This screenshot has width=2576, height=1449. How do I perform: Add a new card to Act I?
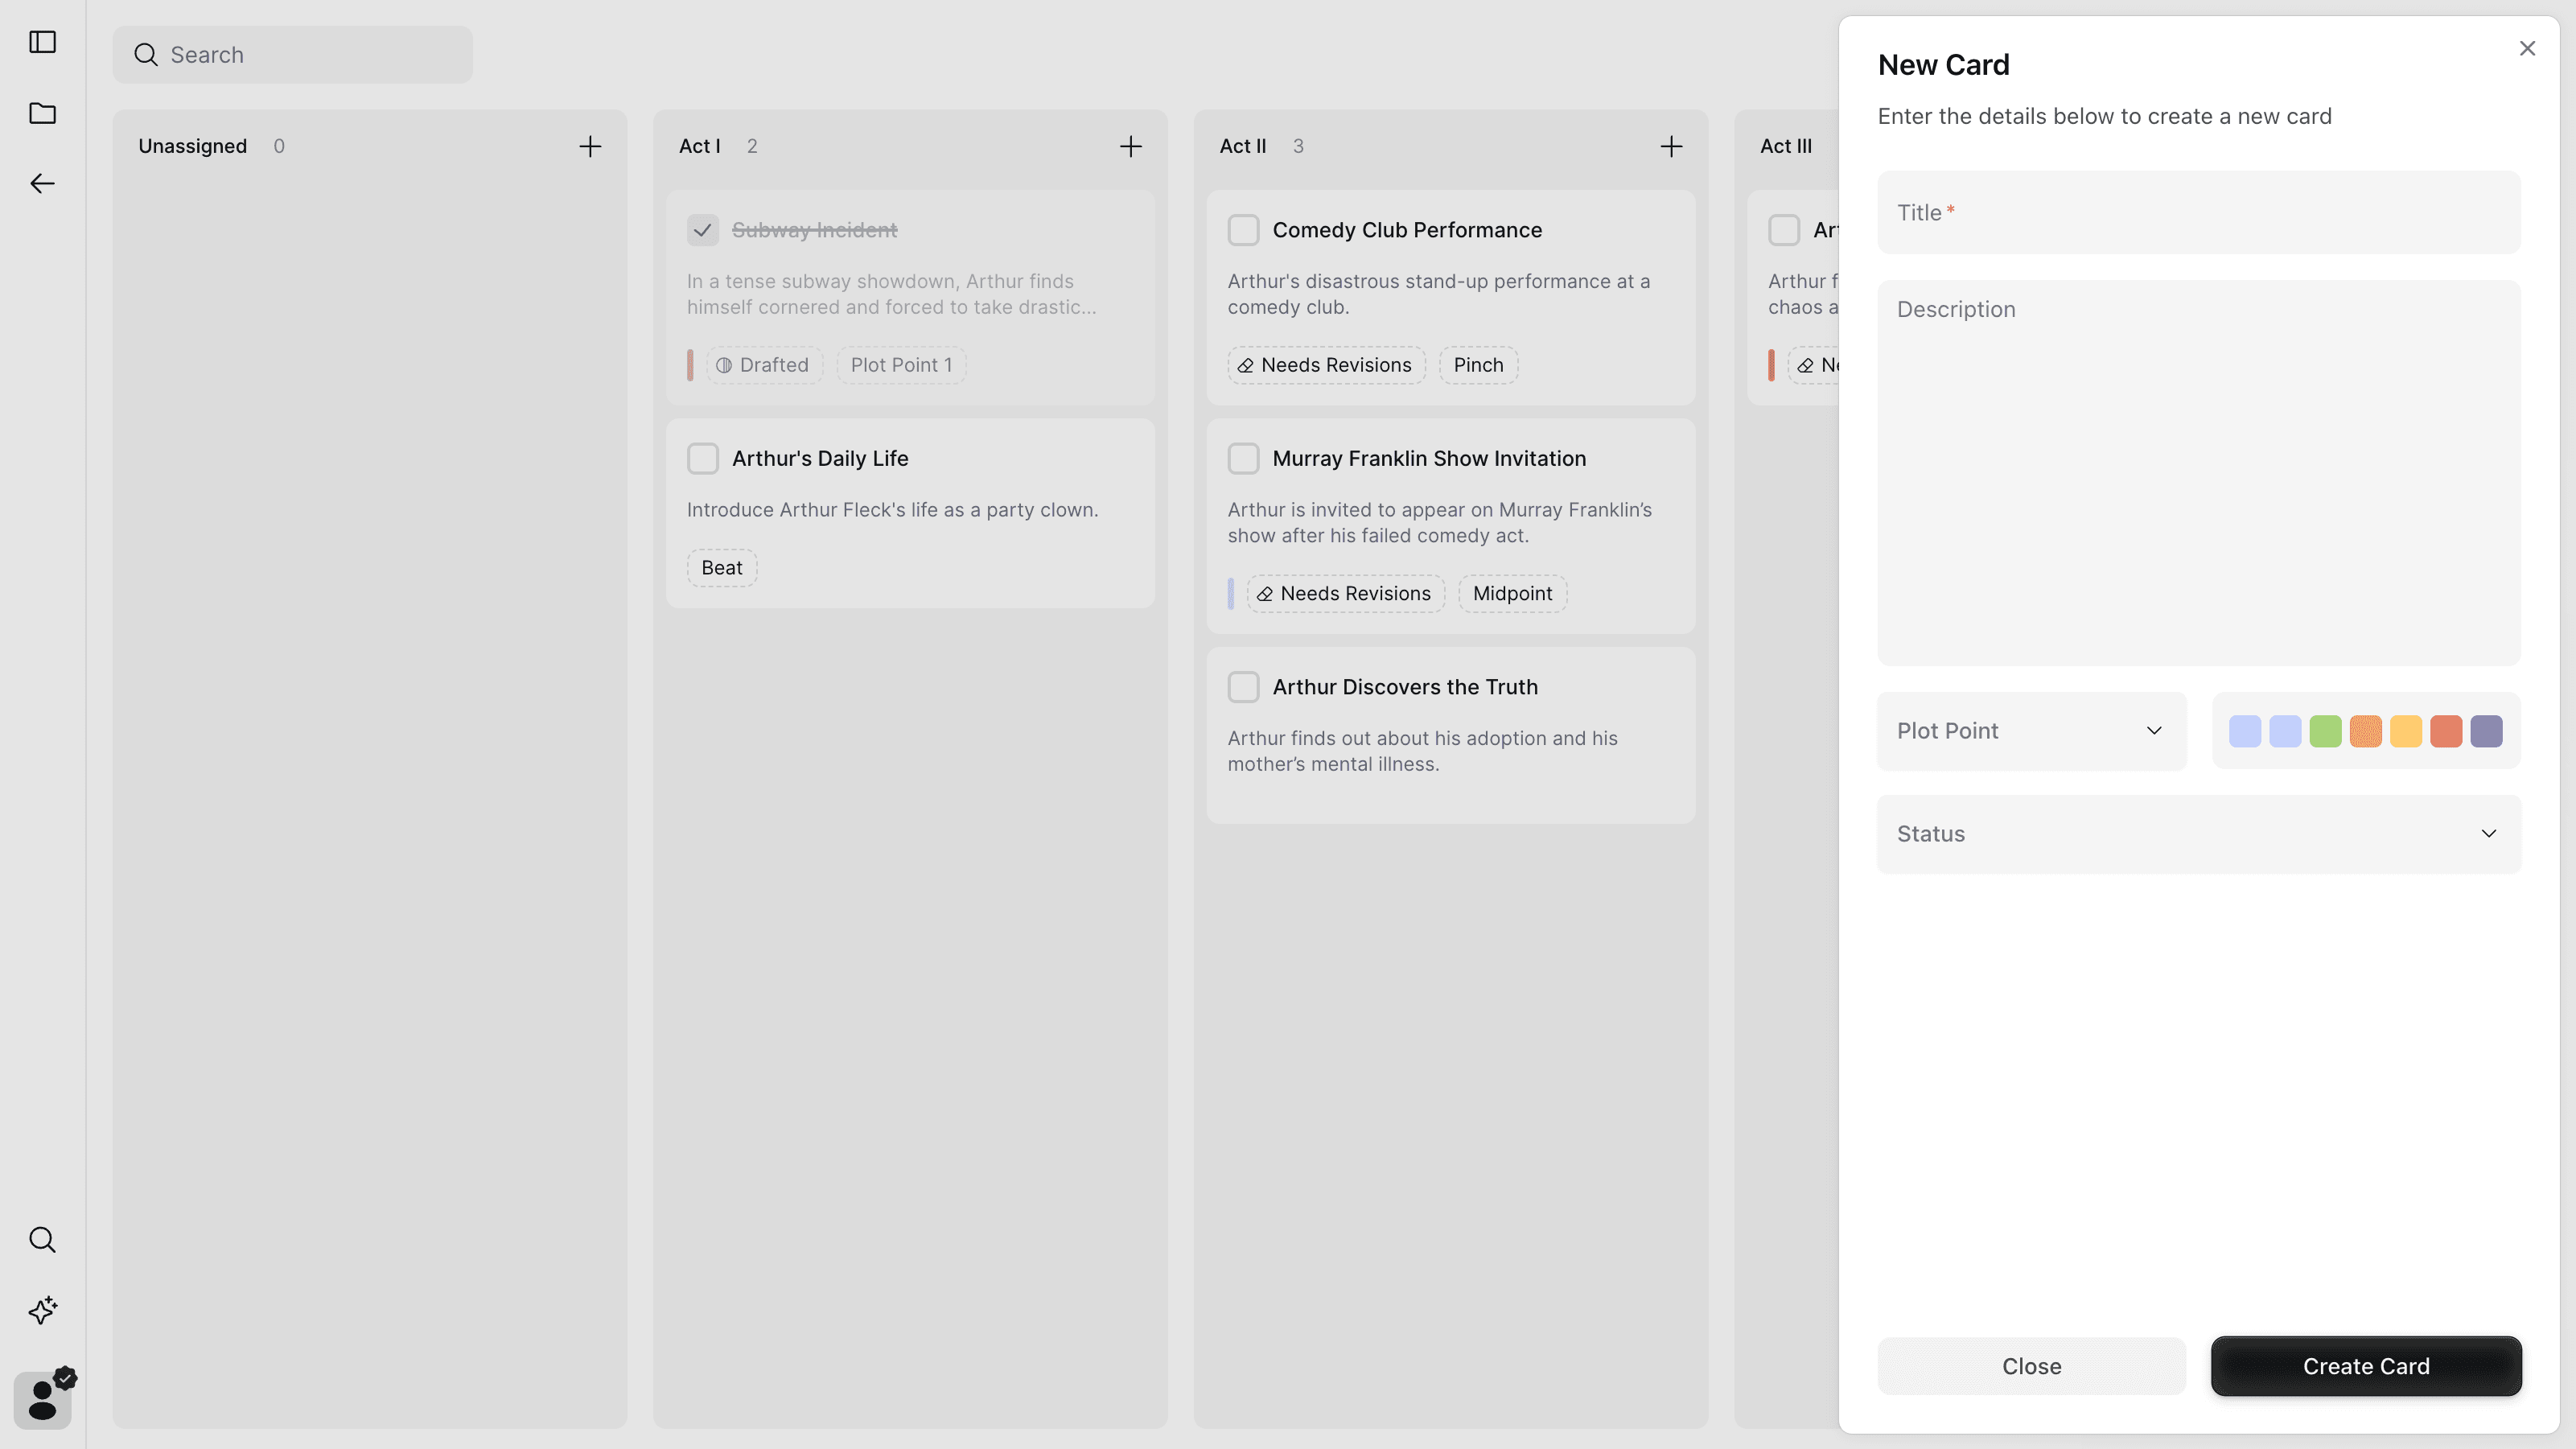point(1131,146)
